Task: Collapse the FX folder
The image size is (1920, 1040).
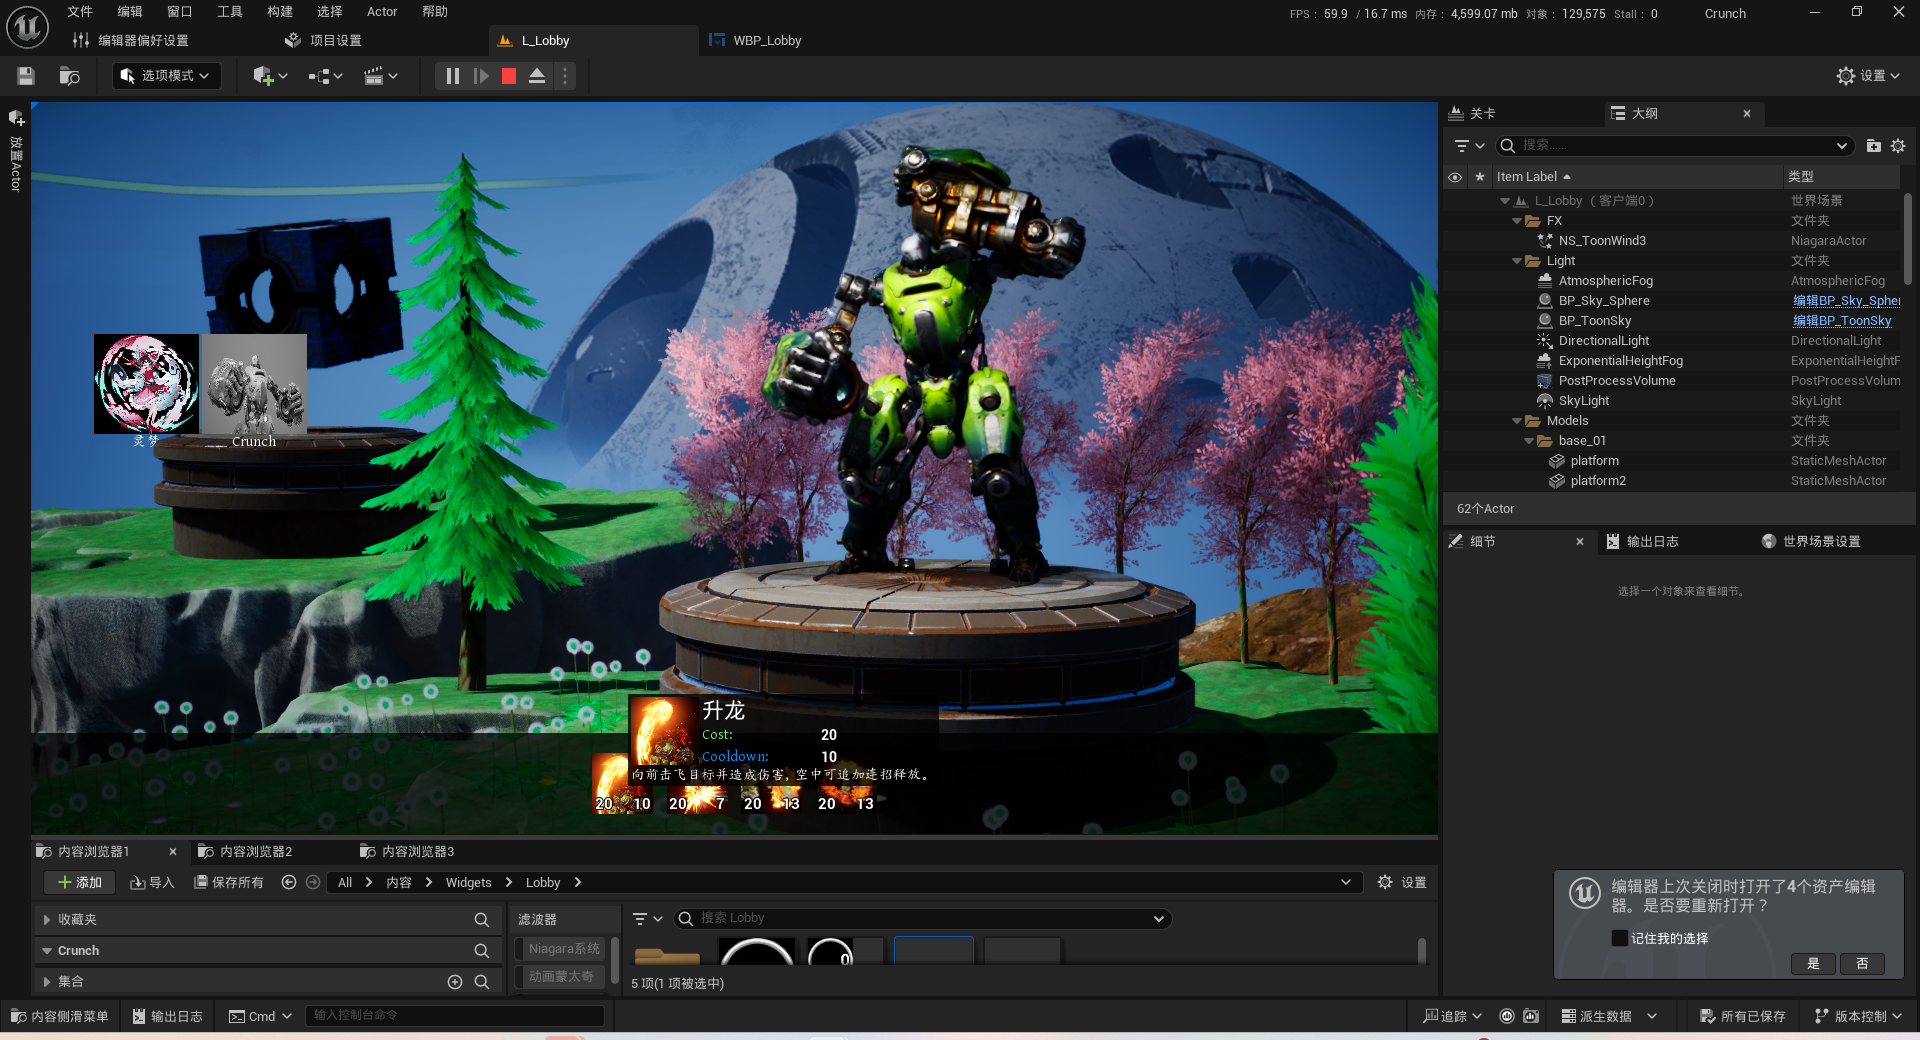Action: (1517, 221)
